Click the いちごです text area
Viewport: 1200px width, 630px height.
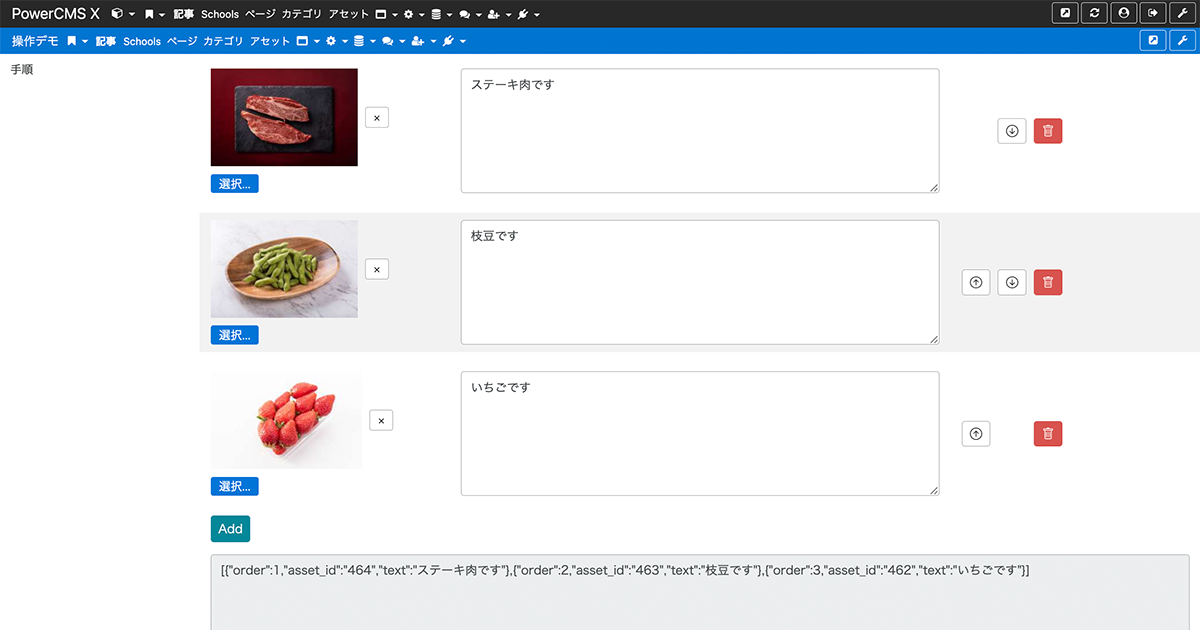[700, 434]
